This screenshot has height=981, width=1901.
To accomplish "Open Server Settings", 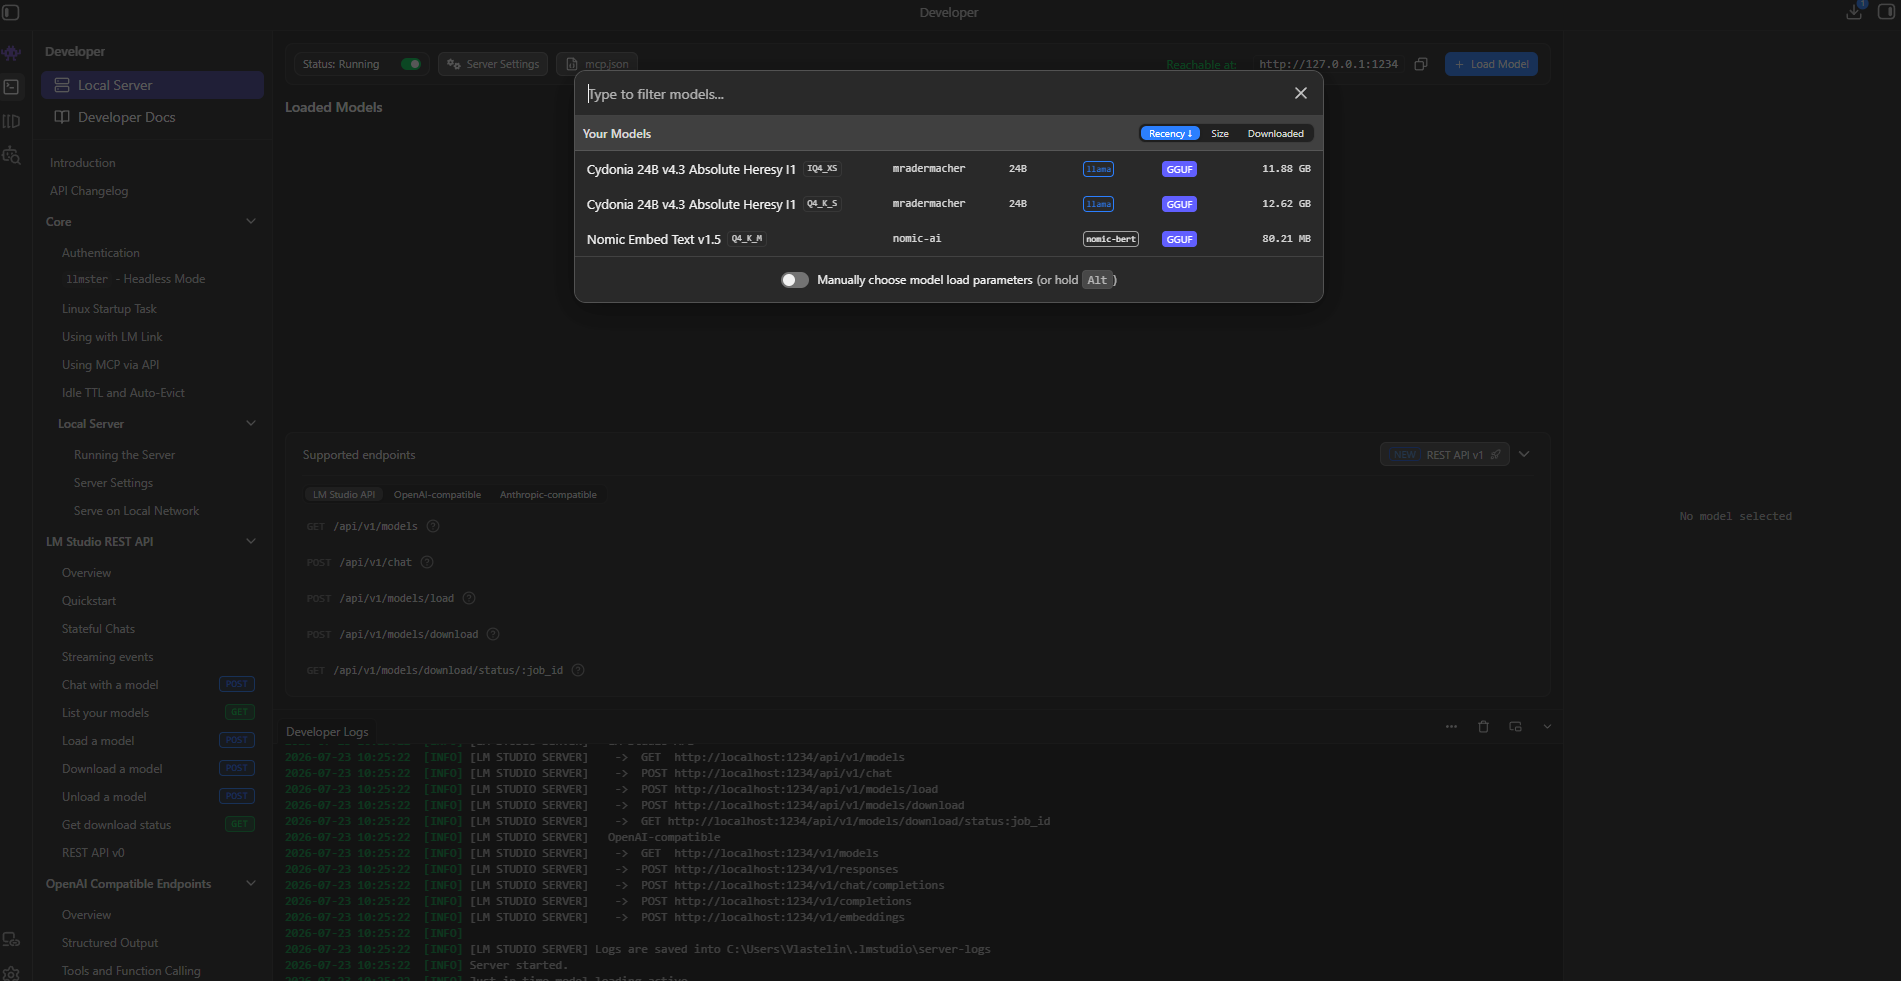I will [493, 64].
